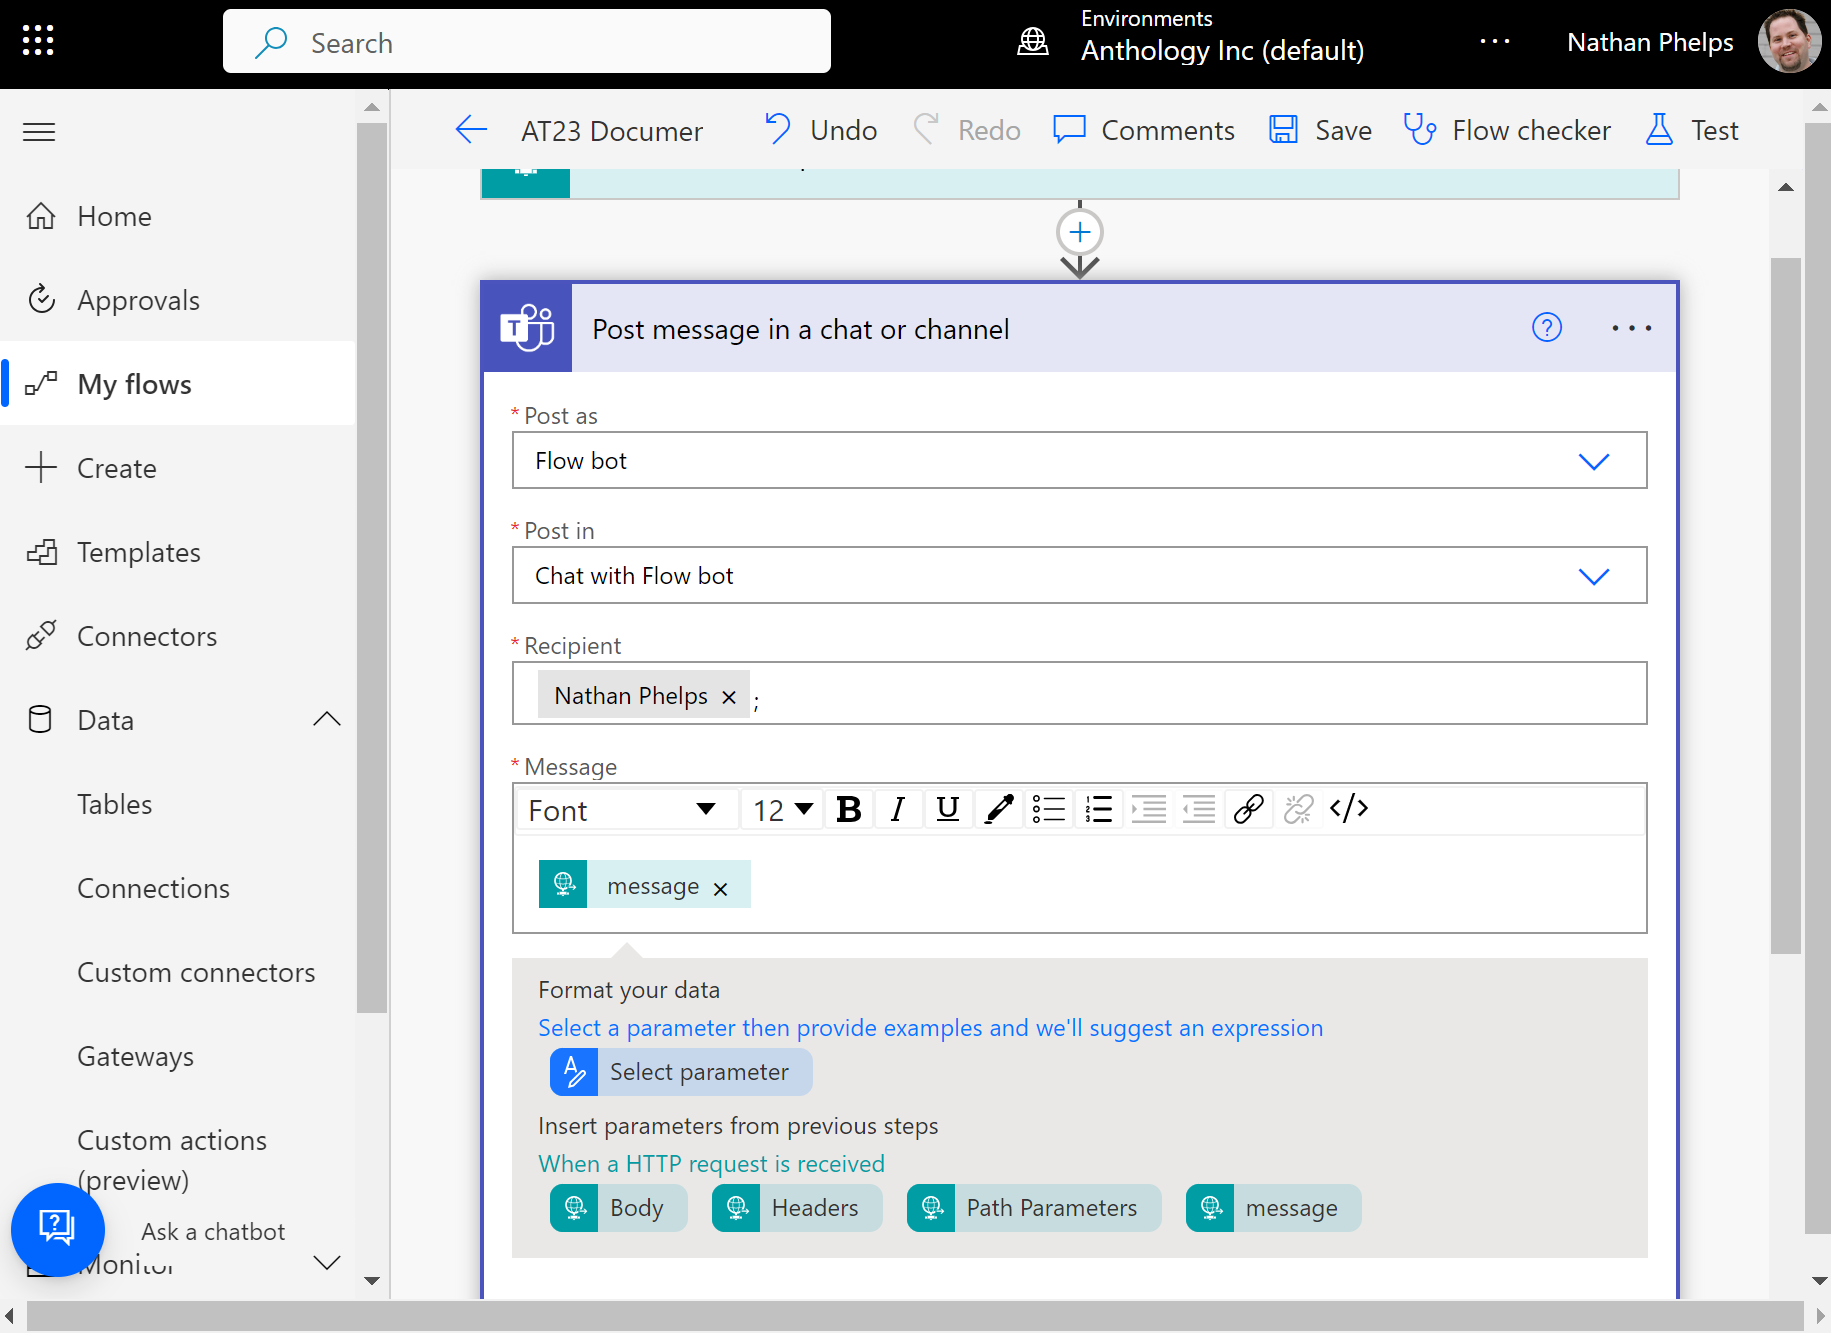The height and width of the screenshot is (1333, 1831).
Task: Toggle code view in message editor
Action: [x=1348, y=808]
